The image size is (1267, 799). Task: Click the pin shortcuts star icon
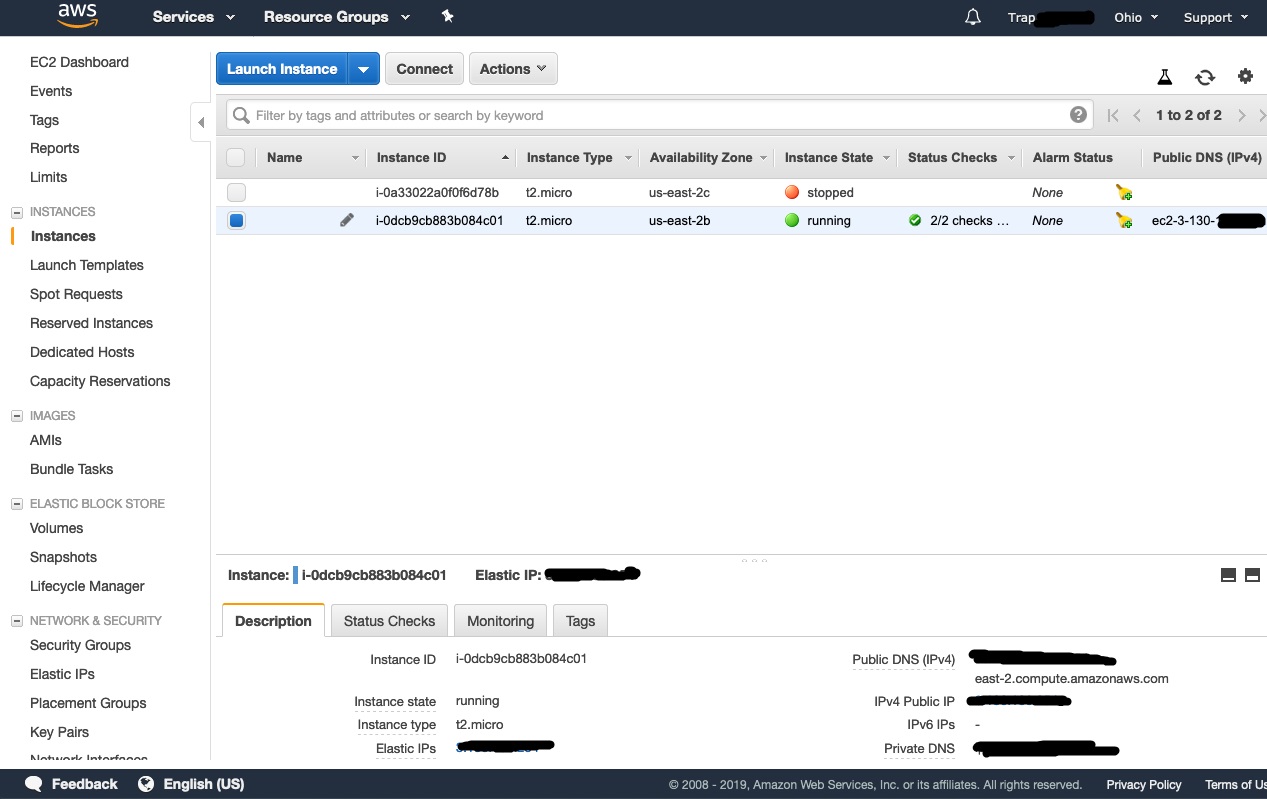tap(447, 17)
